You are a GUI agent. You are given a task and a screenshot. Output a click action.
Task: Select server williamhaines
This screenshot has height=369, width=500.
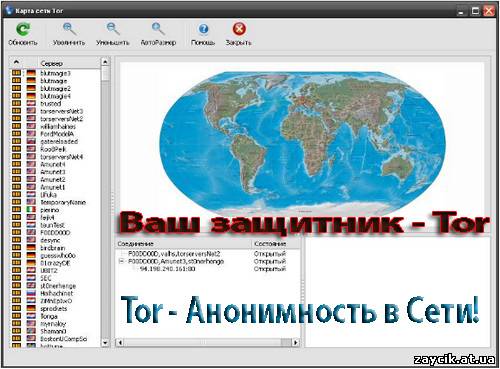tap(58, 126)
